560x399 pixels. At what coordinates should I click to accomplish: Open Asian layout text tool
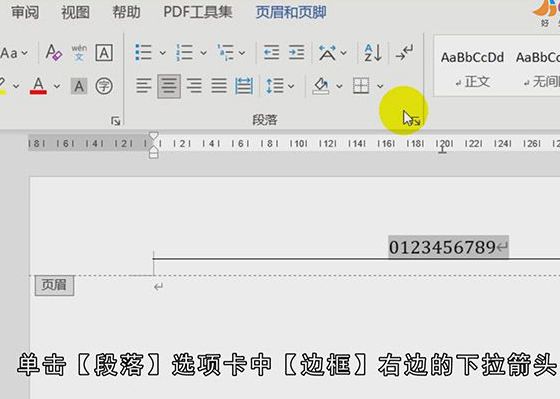click(327, 53)
